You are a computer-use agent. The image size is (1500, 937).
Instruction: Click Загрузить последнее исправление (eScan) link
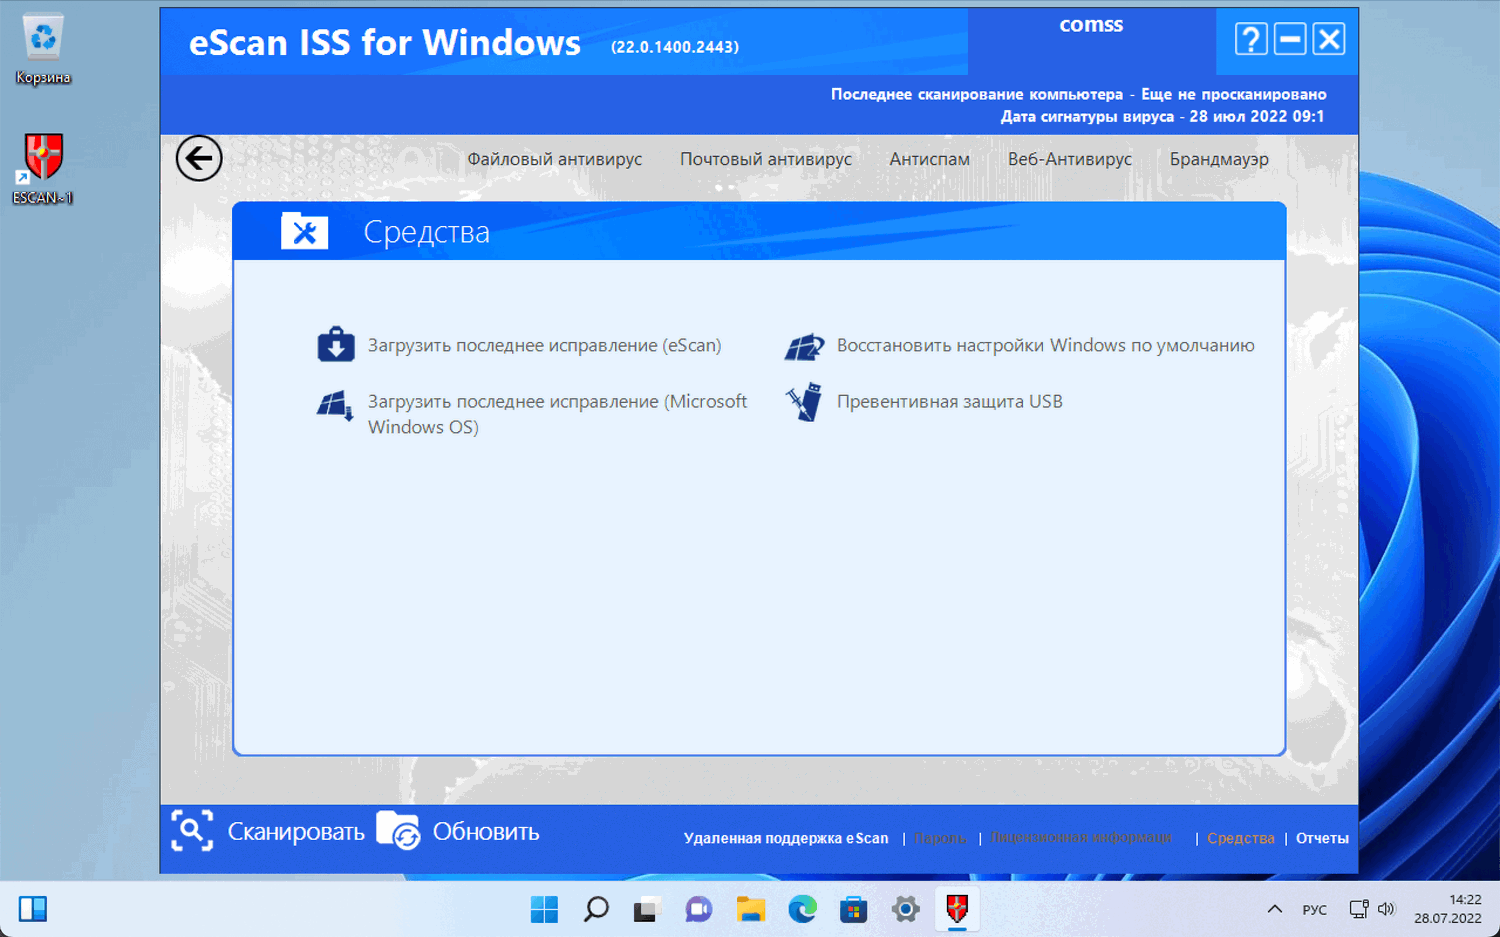click(544, 345)
